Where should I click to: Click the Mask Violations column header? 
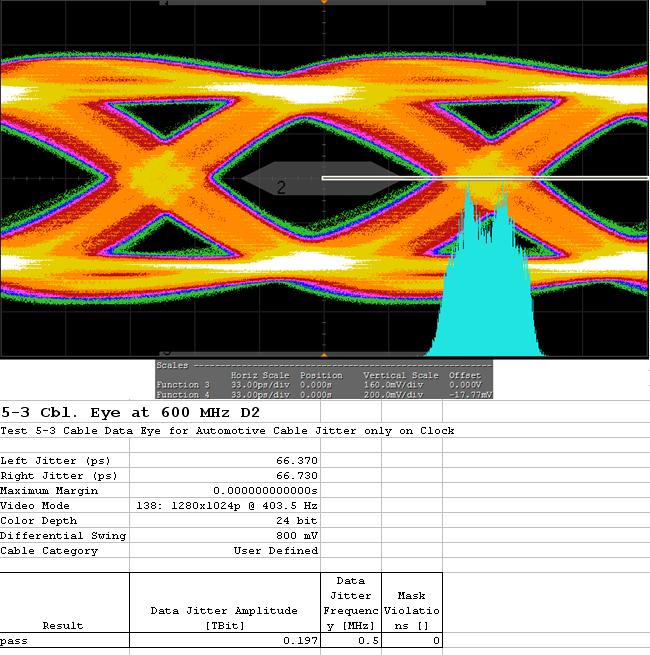tap(411, 603)
